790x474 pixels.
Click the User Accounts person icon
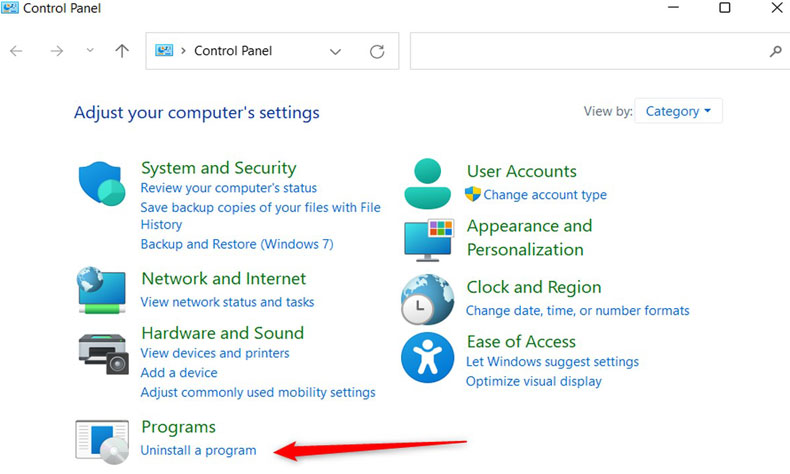point(427,183)
